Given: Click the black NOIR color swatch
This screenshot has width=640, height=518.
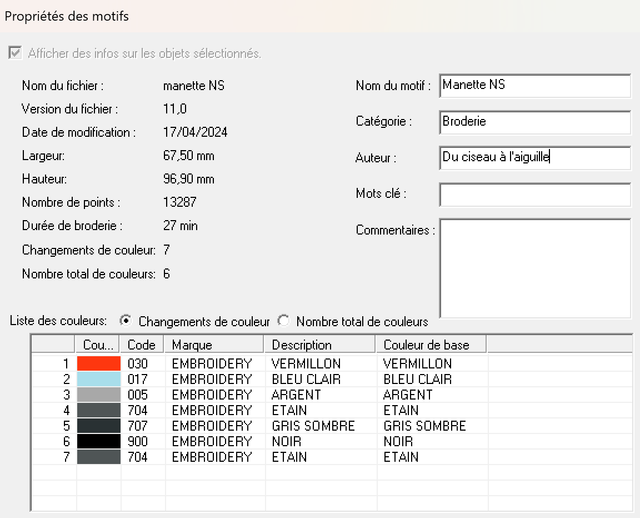Looking at the screenshot, I should pyautogui.click(x=98, y=441).
